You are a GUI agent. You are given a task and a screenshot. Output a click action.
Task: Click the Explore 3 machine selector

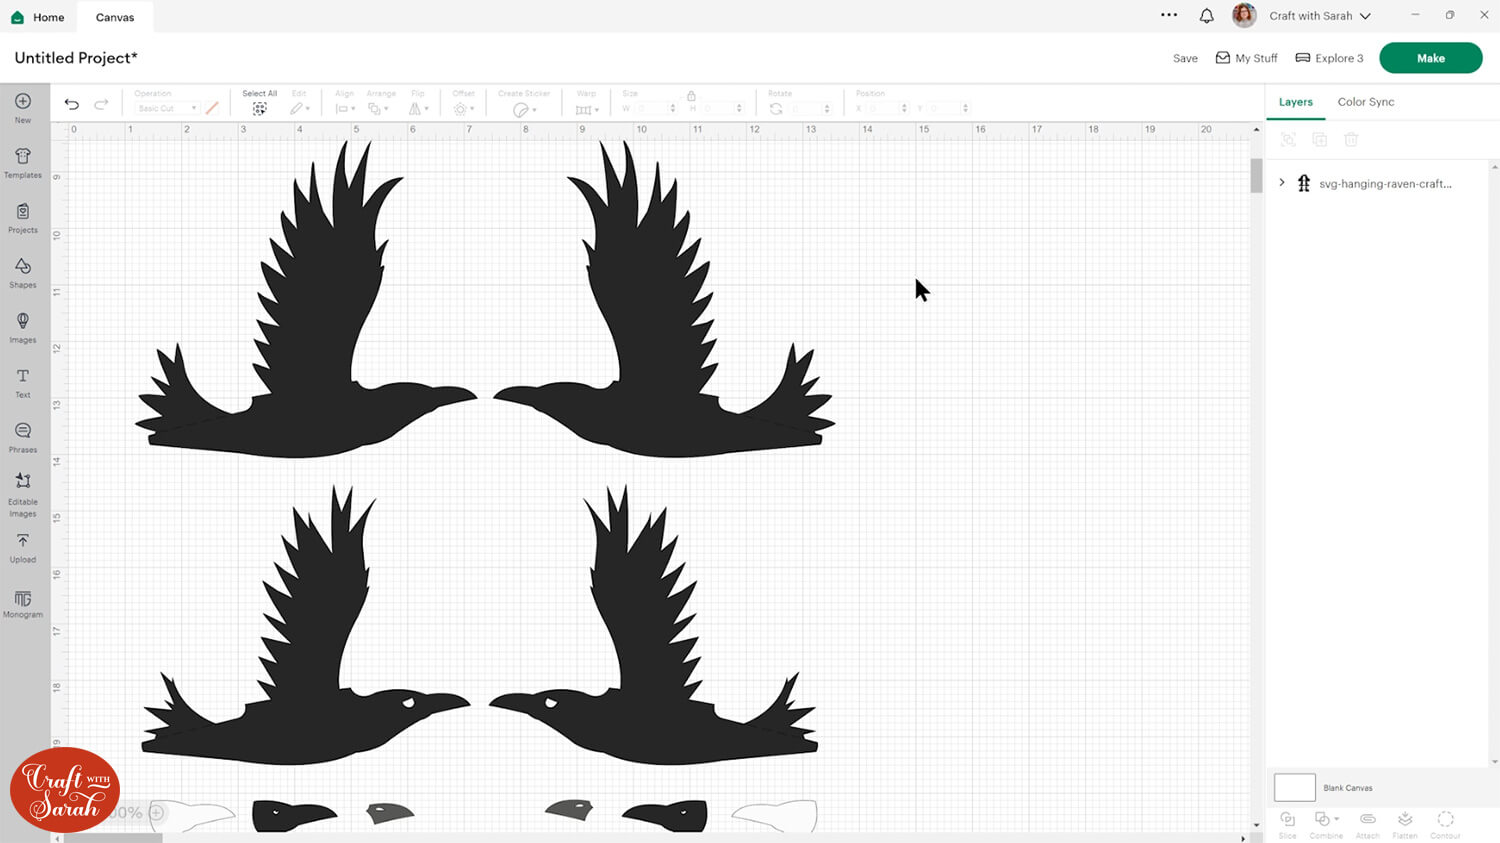tap(1329, 58)
